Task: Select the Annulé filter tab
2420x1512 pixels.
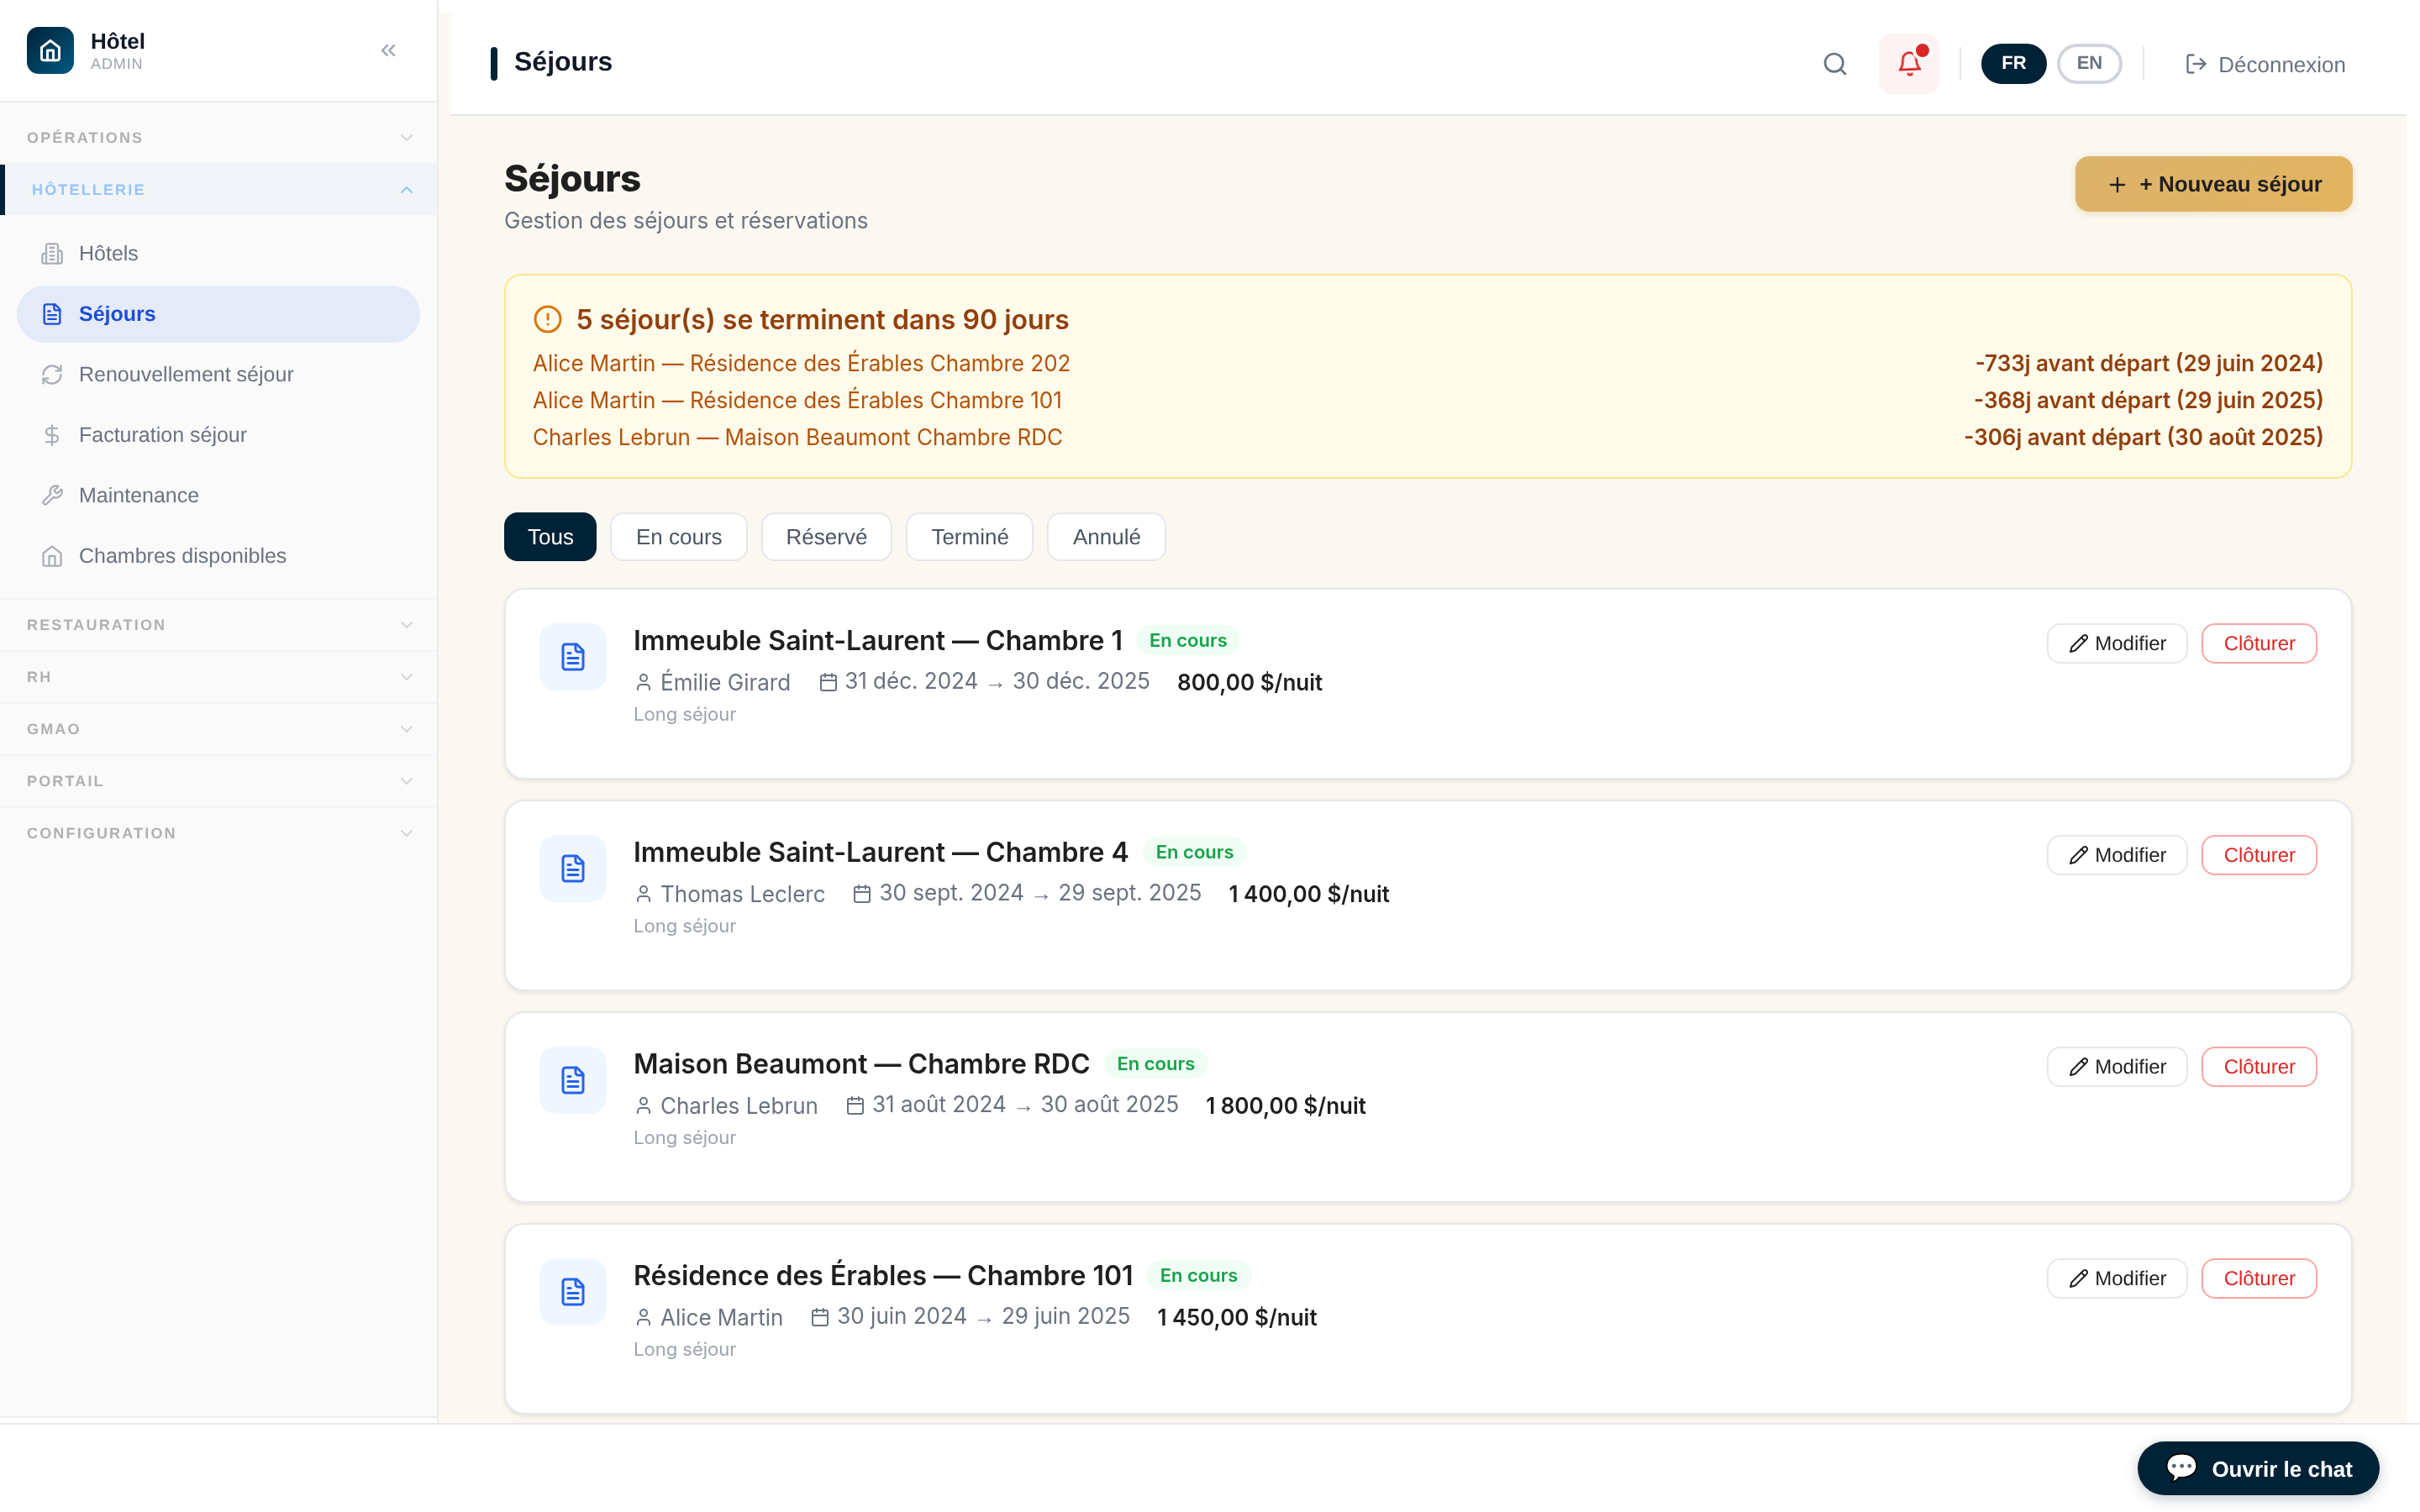Action: tap(1106, 537)
